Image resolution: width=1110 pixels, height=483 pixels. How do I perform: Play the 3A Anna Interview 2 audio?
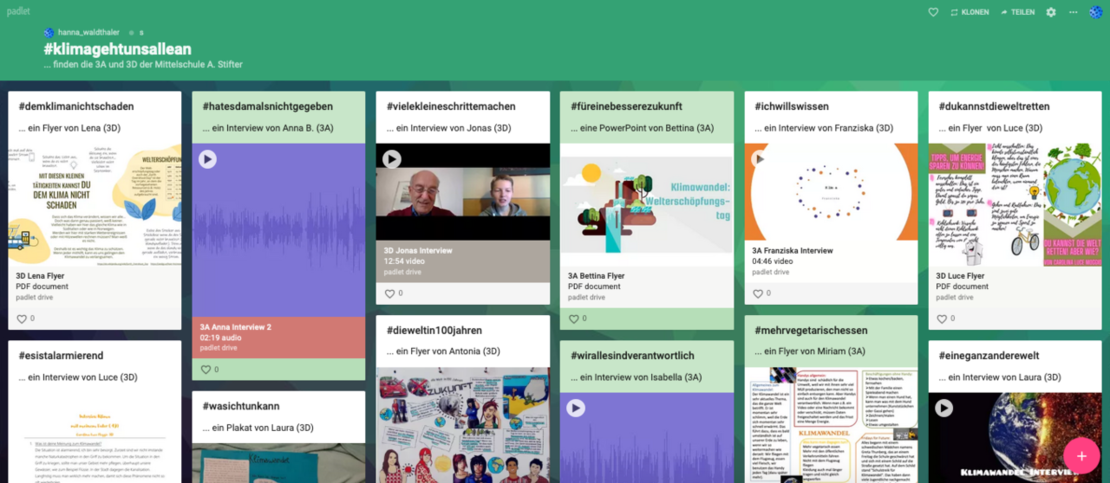pos(207,159)
